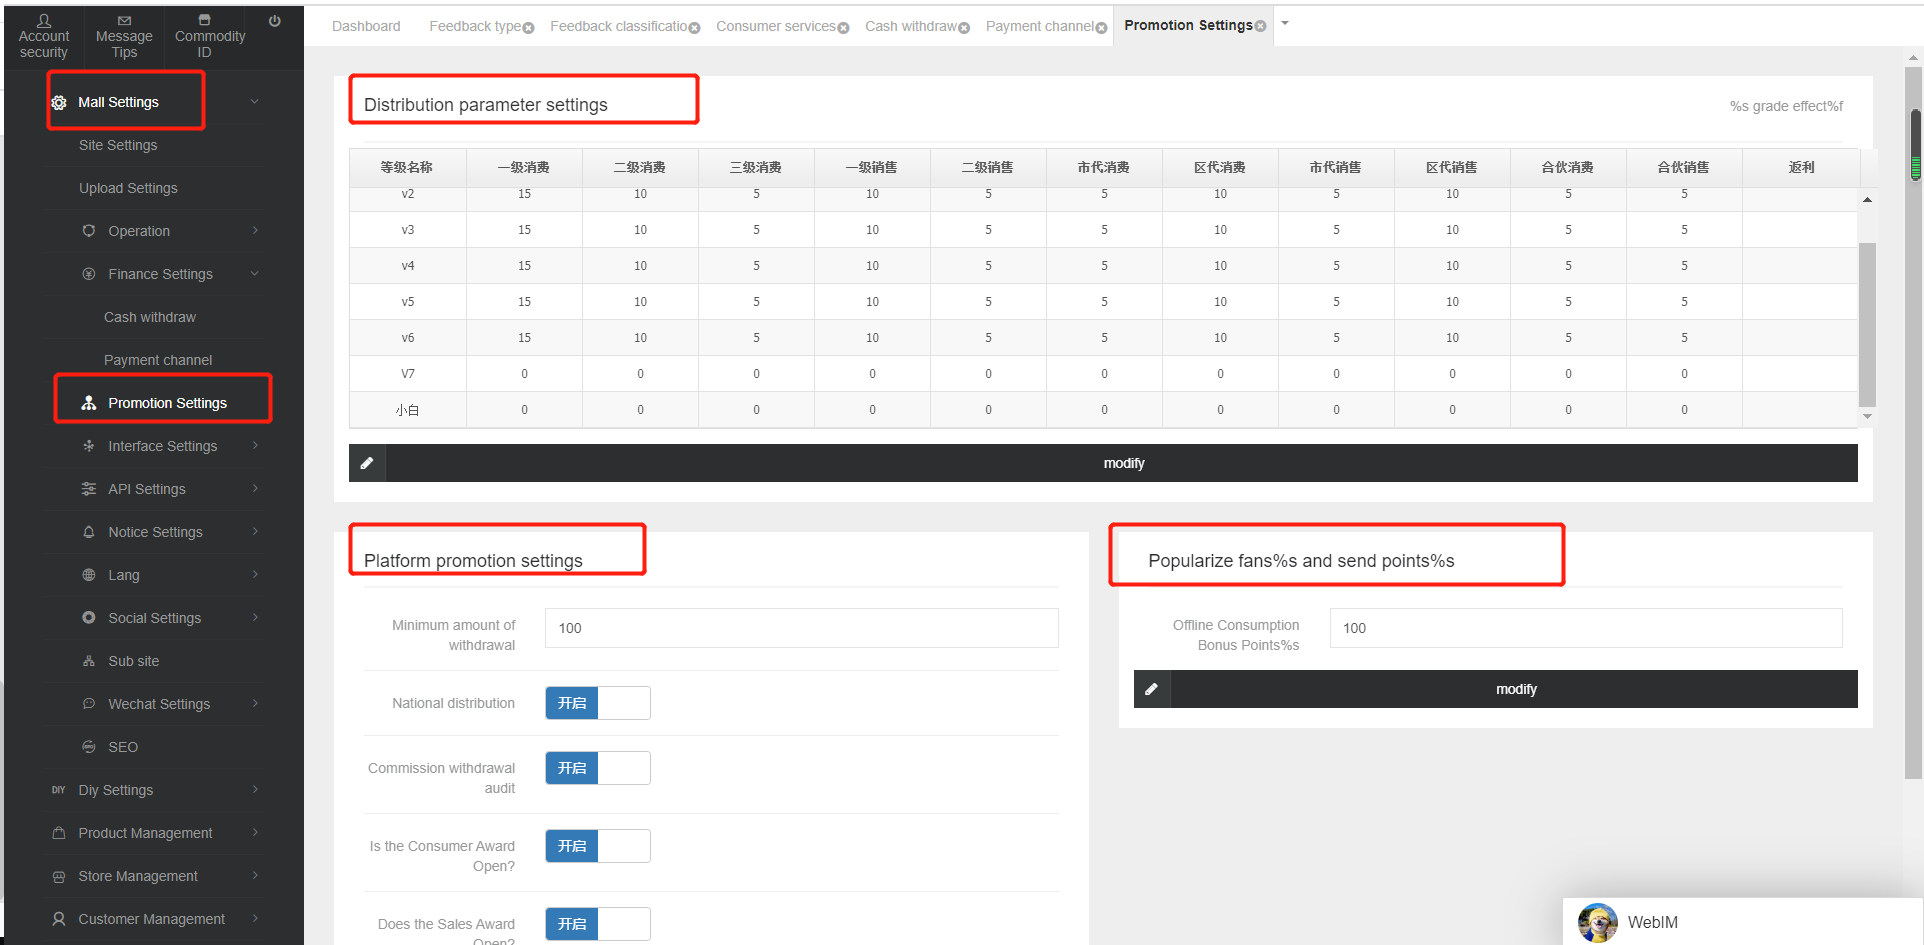This screenshot has height=945, width=1924.
Task: Click Wechat Settings chat icon
Action: [x=89, y=704]
